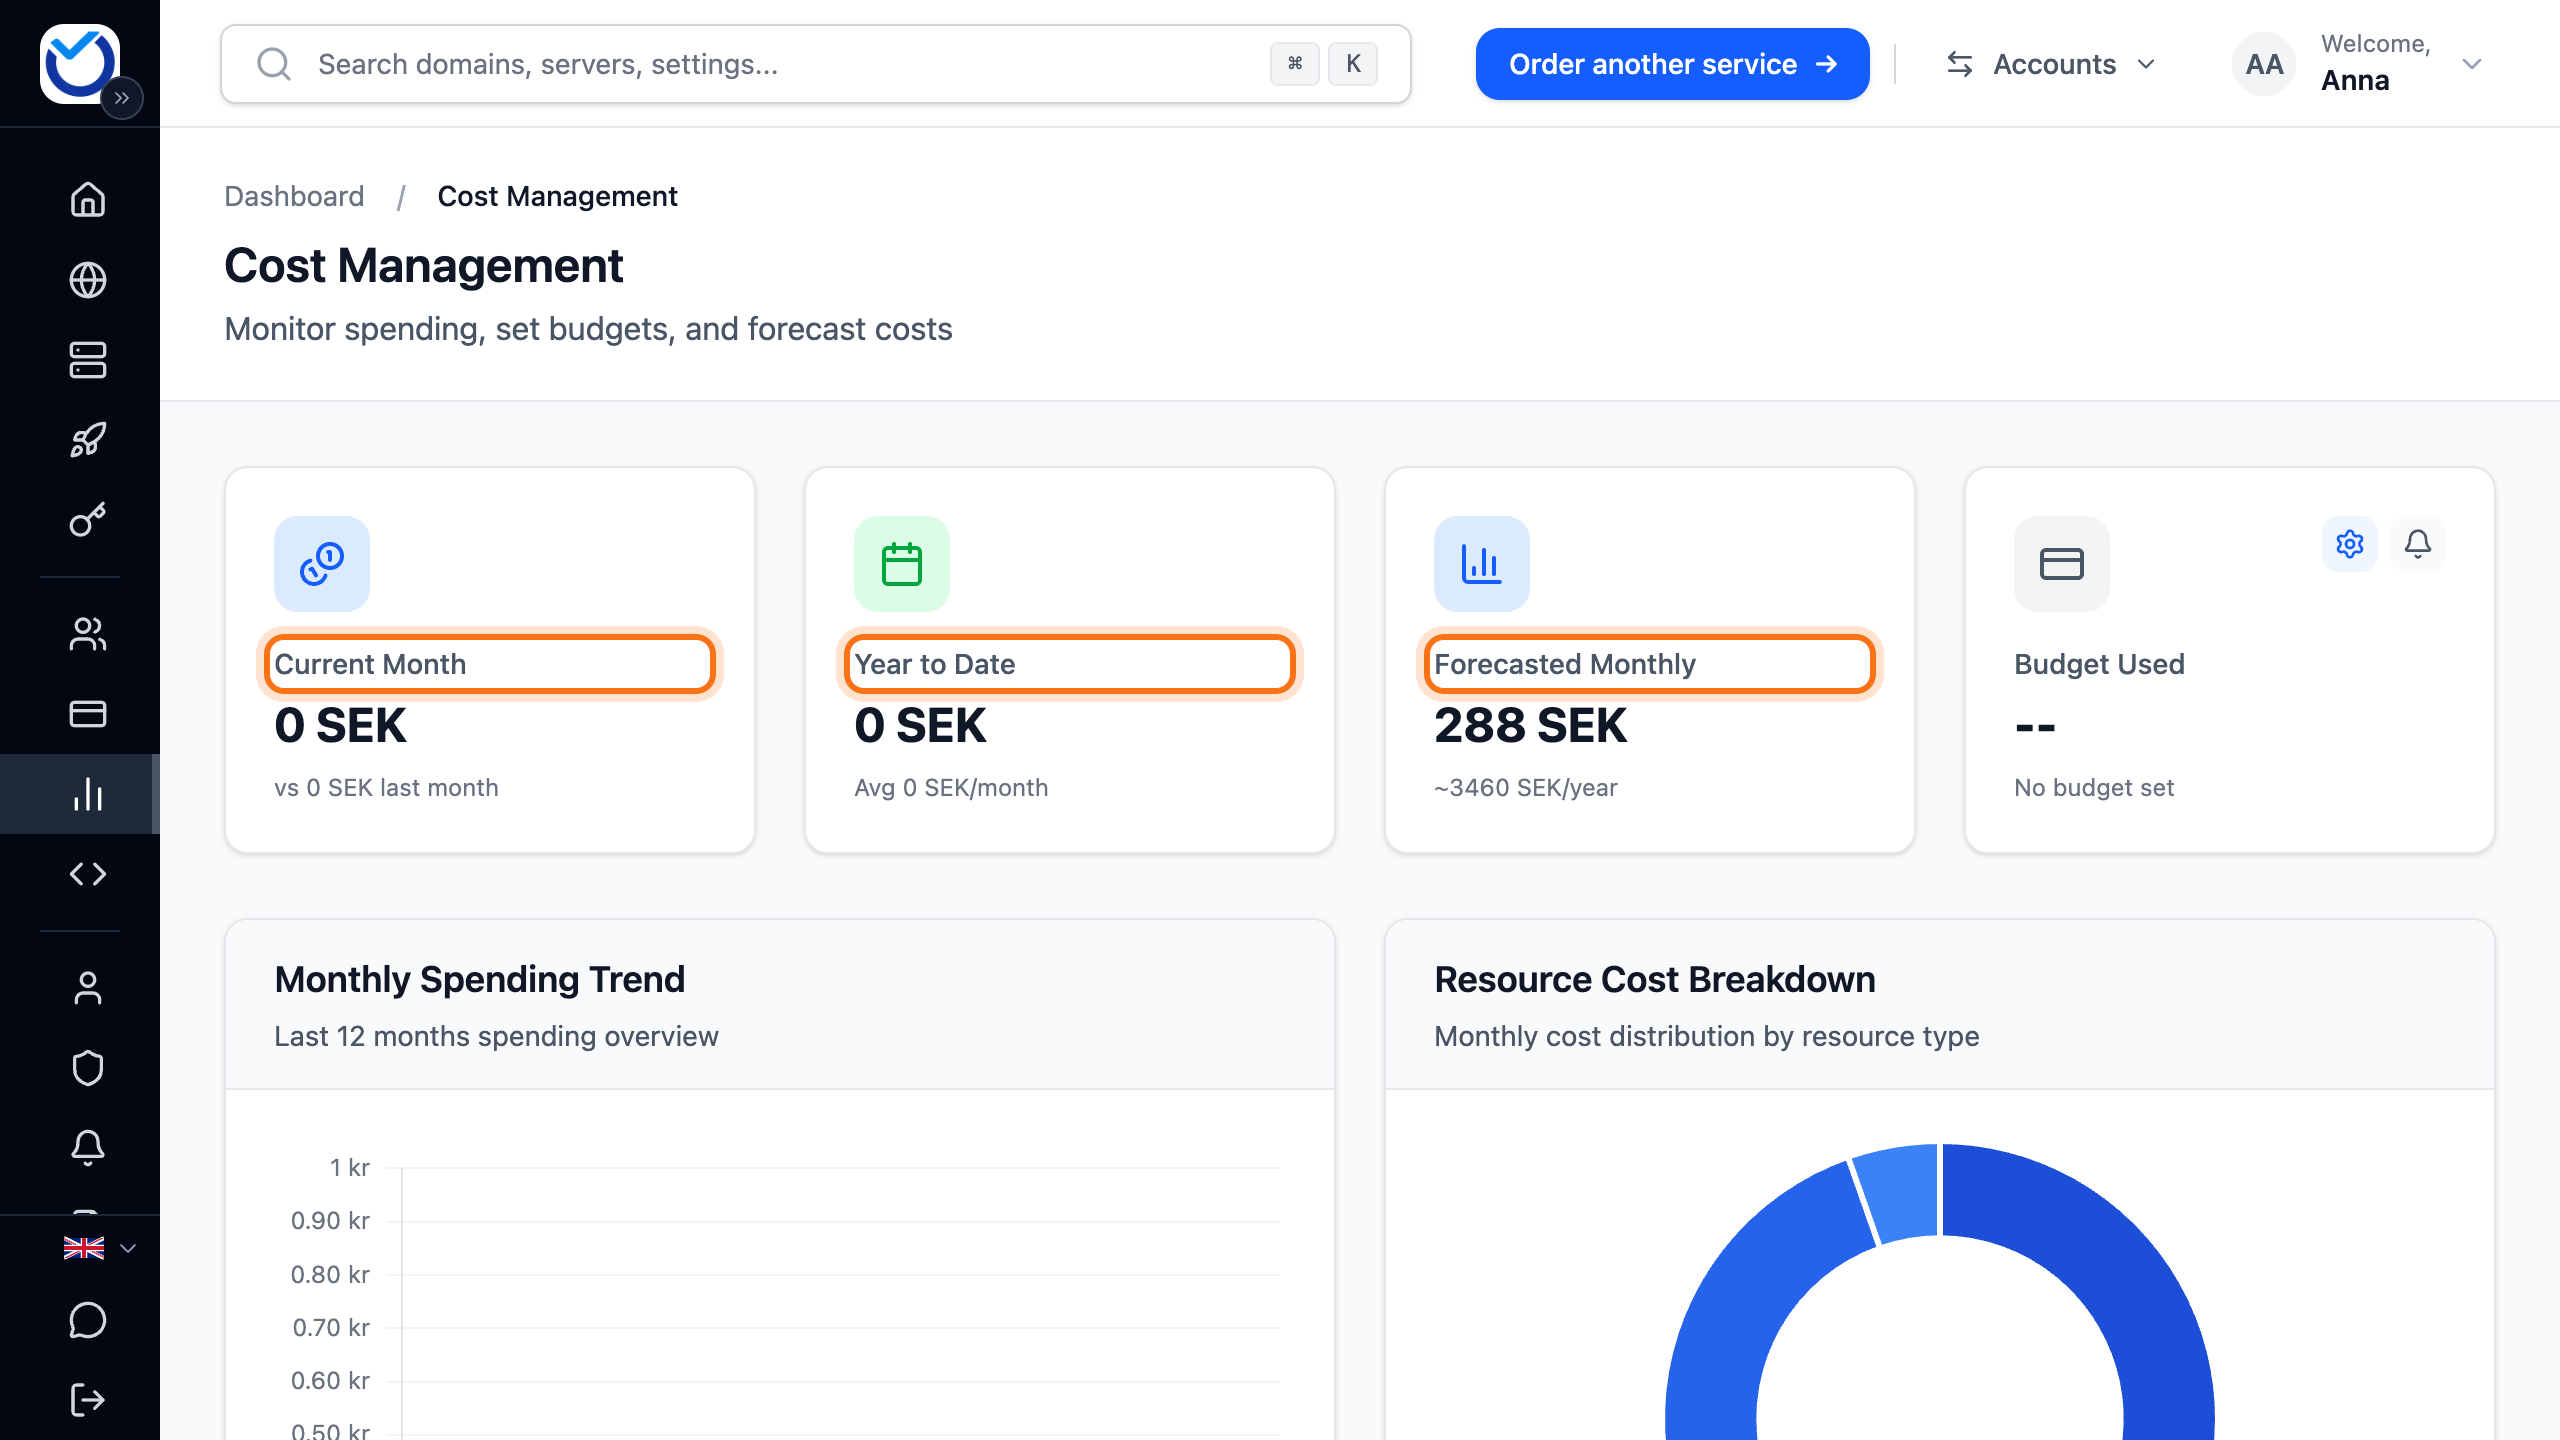Click the '288 SEK' forecast value
Screen dimensions: 2560x1440
tap(1530, 726)
